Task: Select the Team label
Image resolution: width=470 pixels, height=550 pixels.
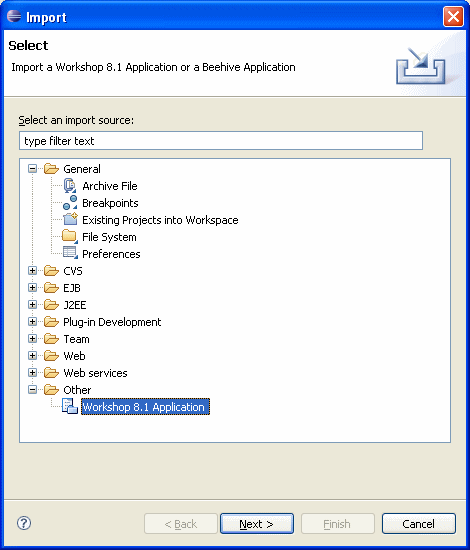Action: tap(76, 339)
